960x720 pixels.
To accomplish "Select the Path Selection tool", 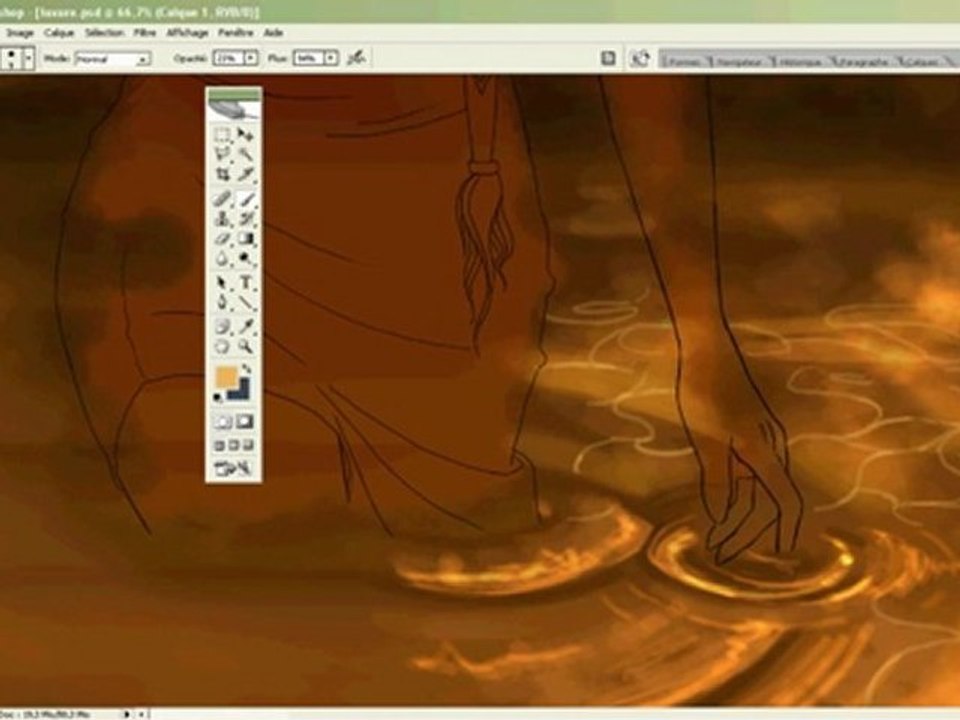I will coord(222,283).
